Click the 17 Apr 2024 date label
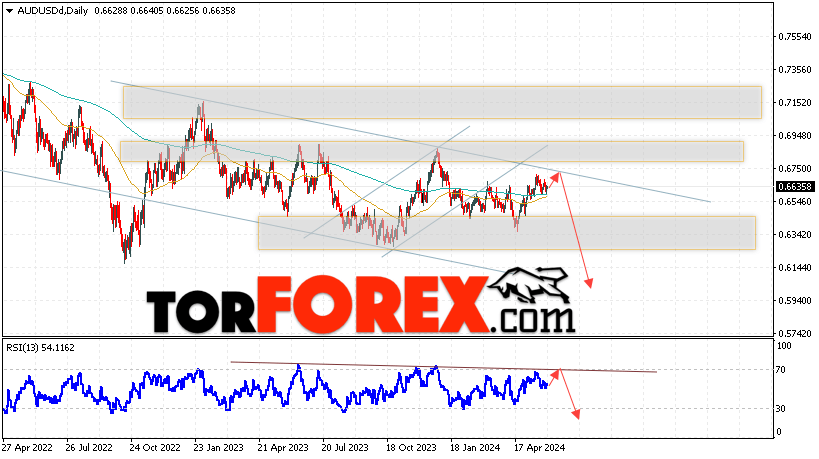This screenshot has height=459, width=819. tap(540, 448)
